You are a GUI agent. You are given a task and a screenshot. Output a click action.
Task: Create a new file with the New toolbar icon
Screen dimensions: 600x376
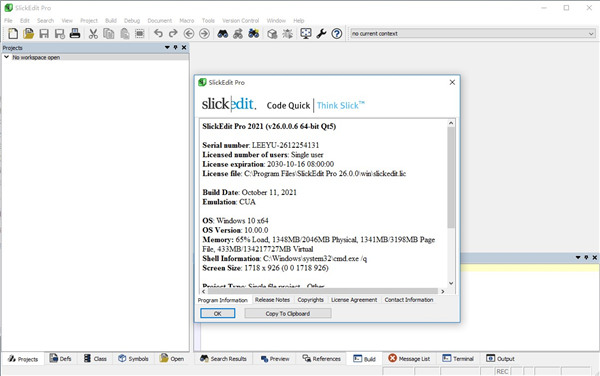(13, 34)
